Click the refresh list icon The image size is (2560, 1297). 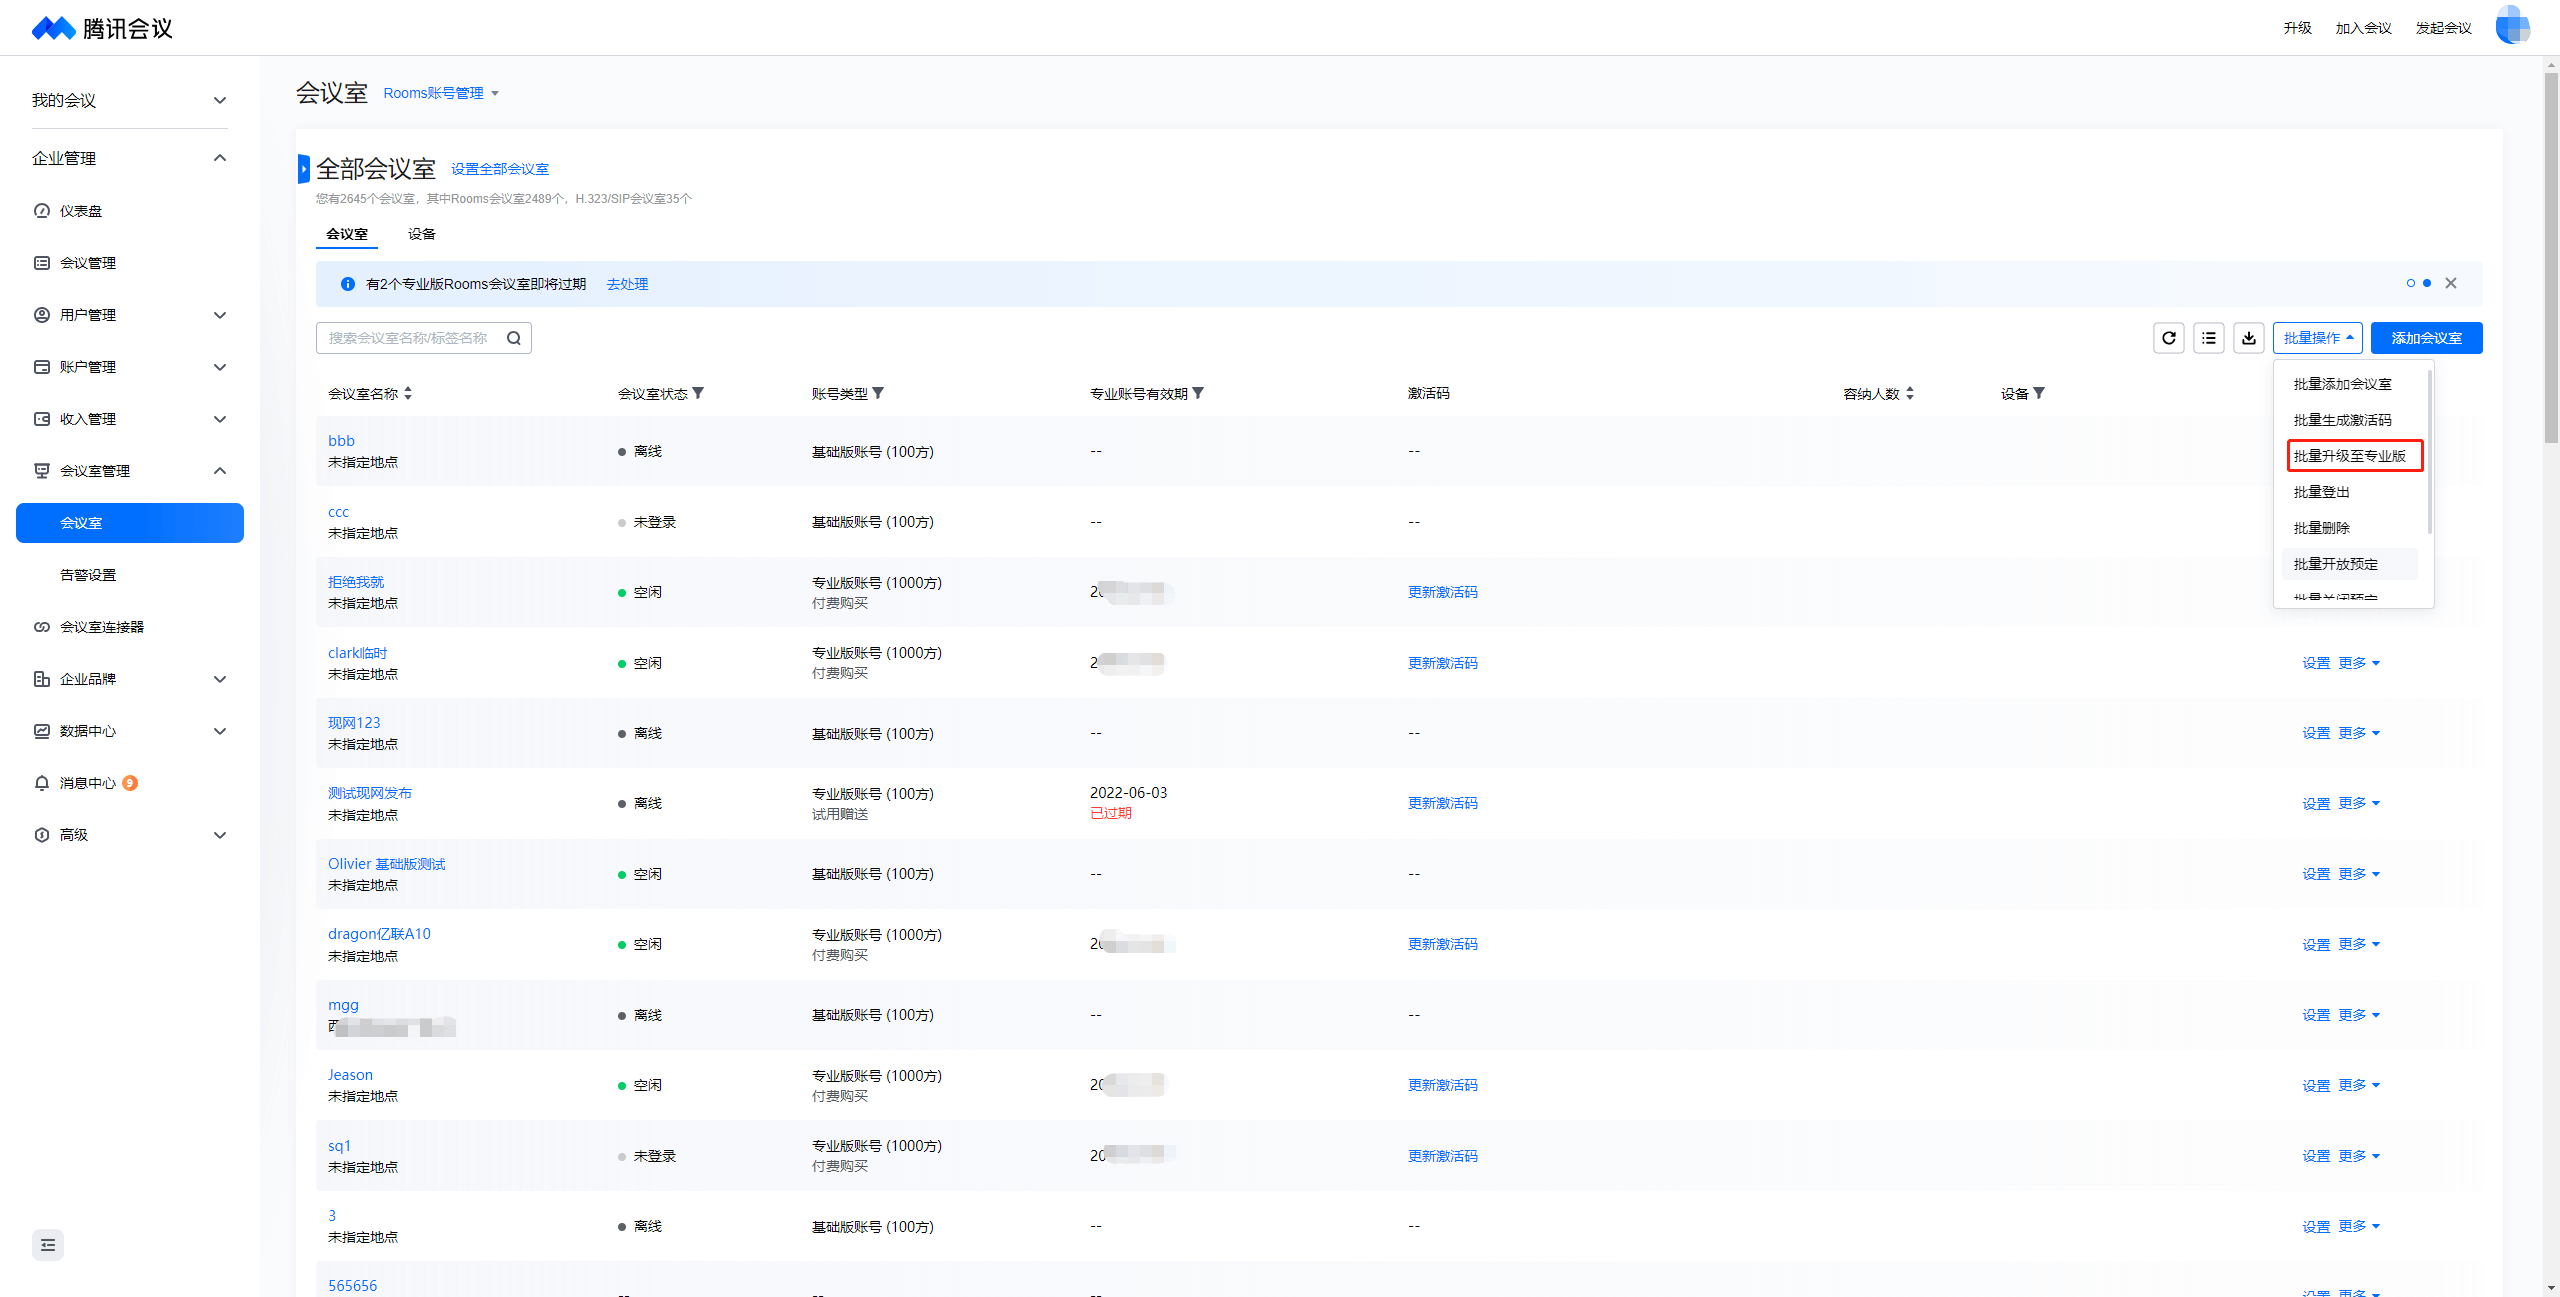point(2168,338)
